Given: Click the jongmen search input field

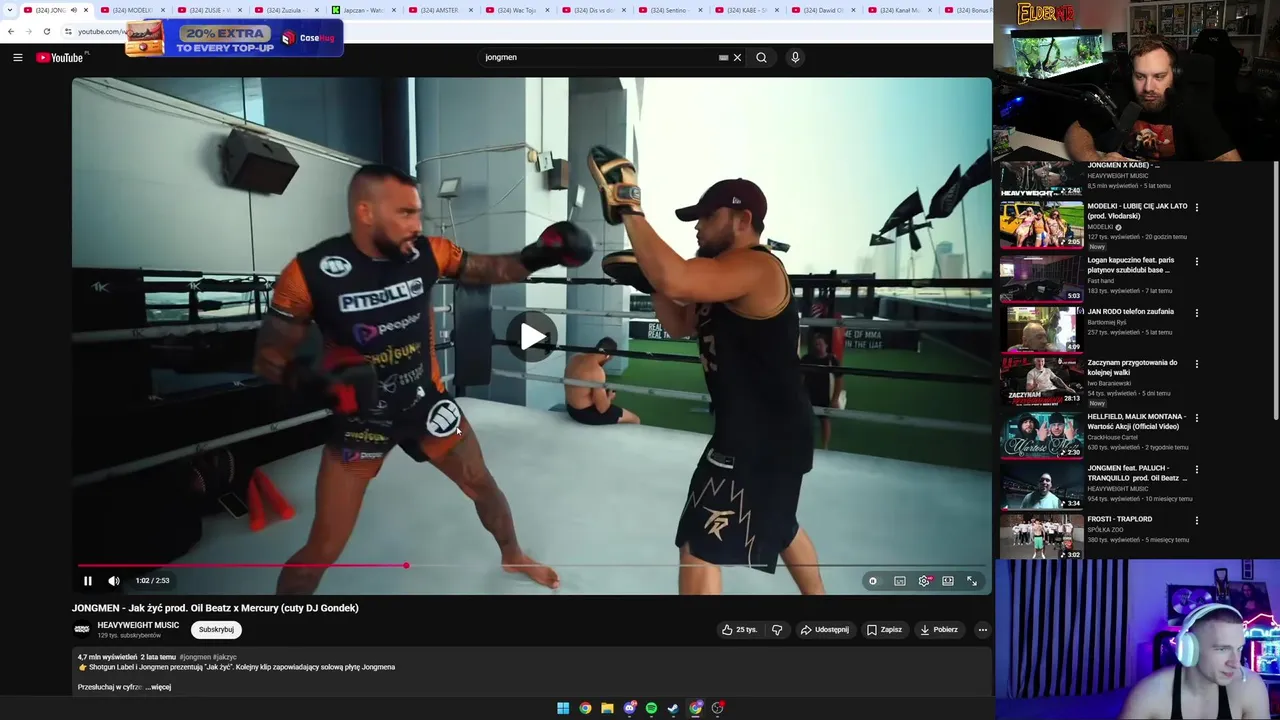Looking at the screenshot, I should click(x=598, y=57).
